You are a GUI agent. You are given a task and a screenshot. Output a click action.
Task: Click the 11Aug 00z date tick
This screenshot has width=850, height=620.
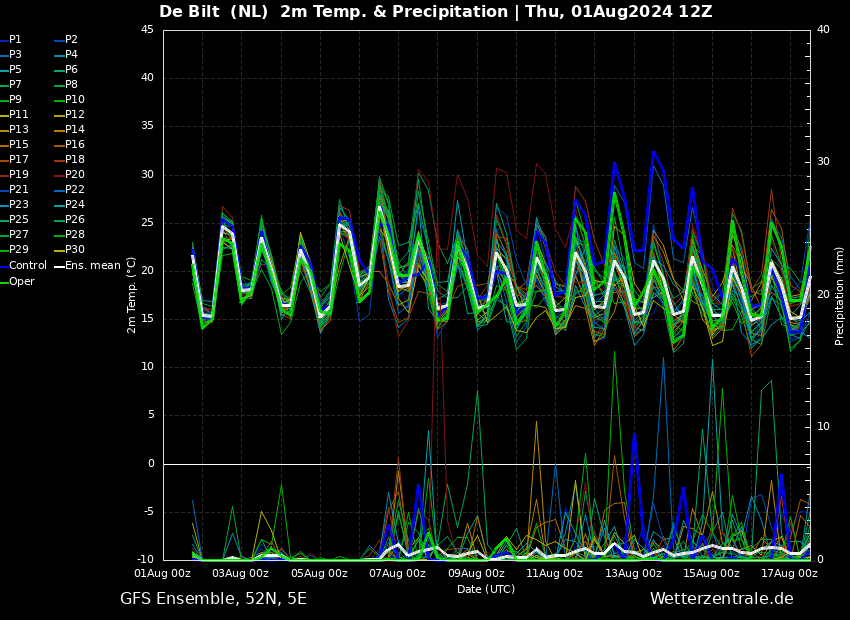(554, 573)
